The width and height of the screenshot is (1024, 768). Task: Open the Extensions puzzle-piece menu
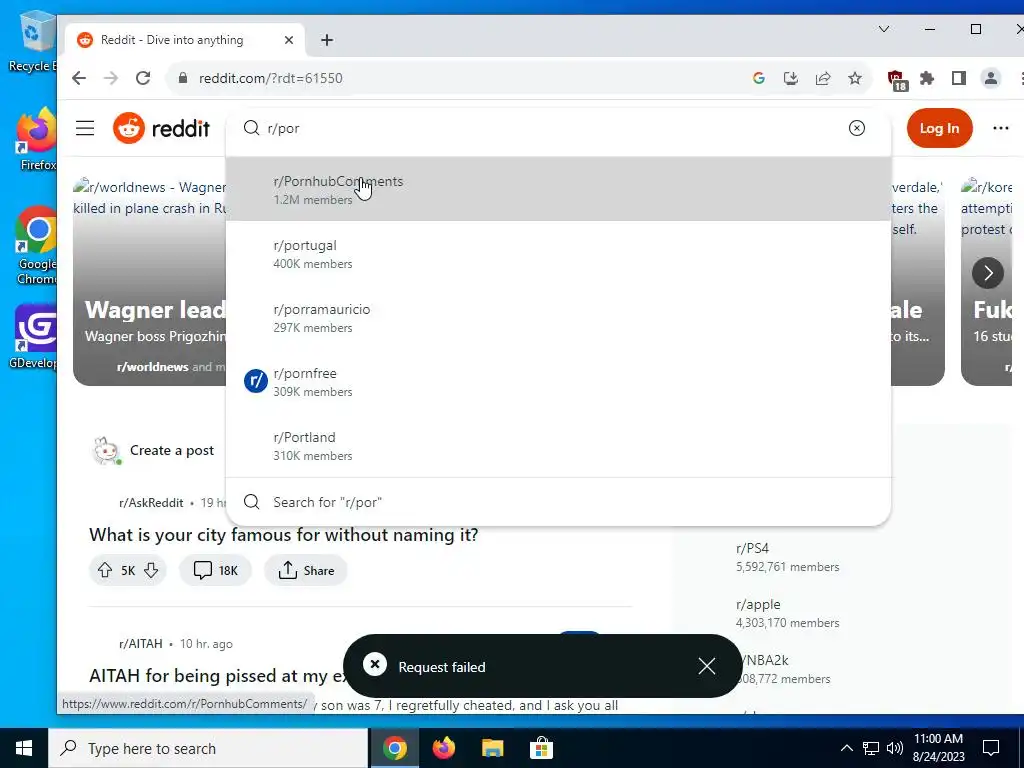pos(927,78)
